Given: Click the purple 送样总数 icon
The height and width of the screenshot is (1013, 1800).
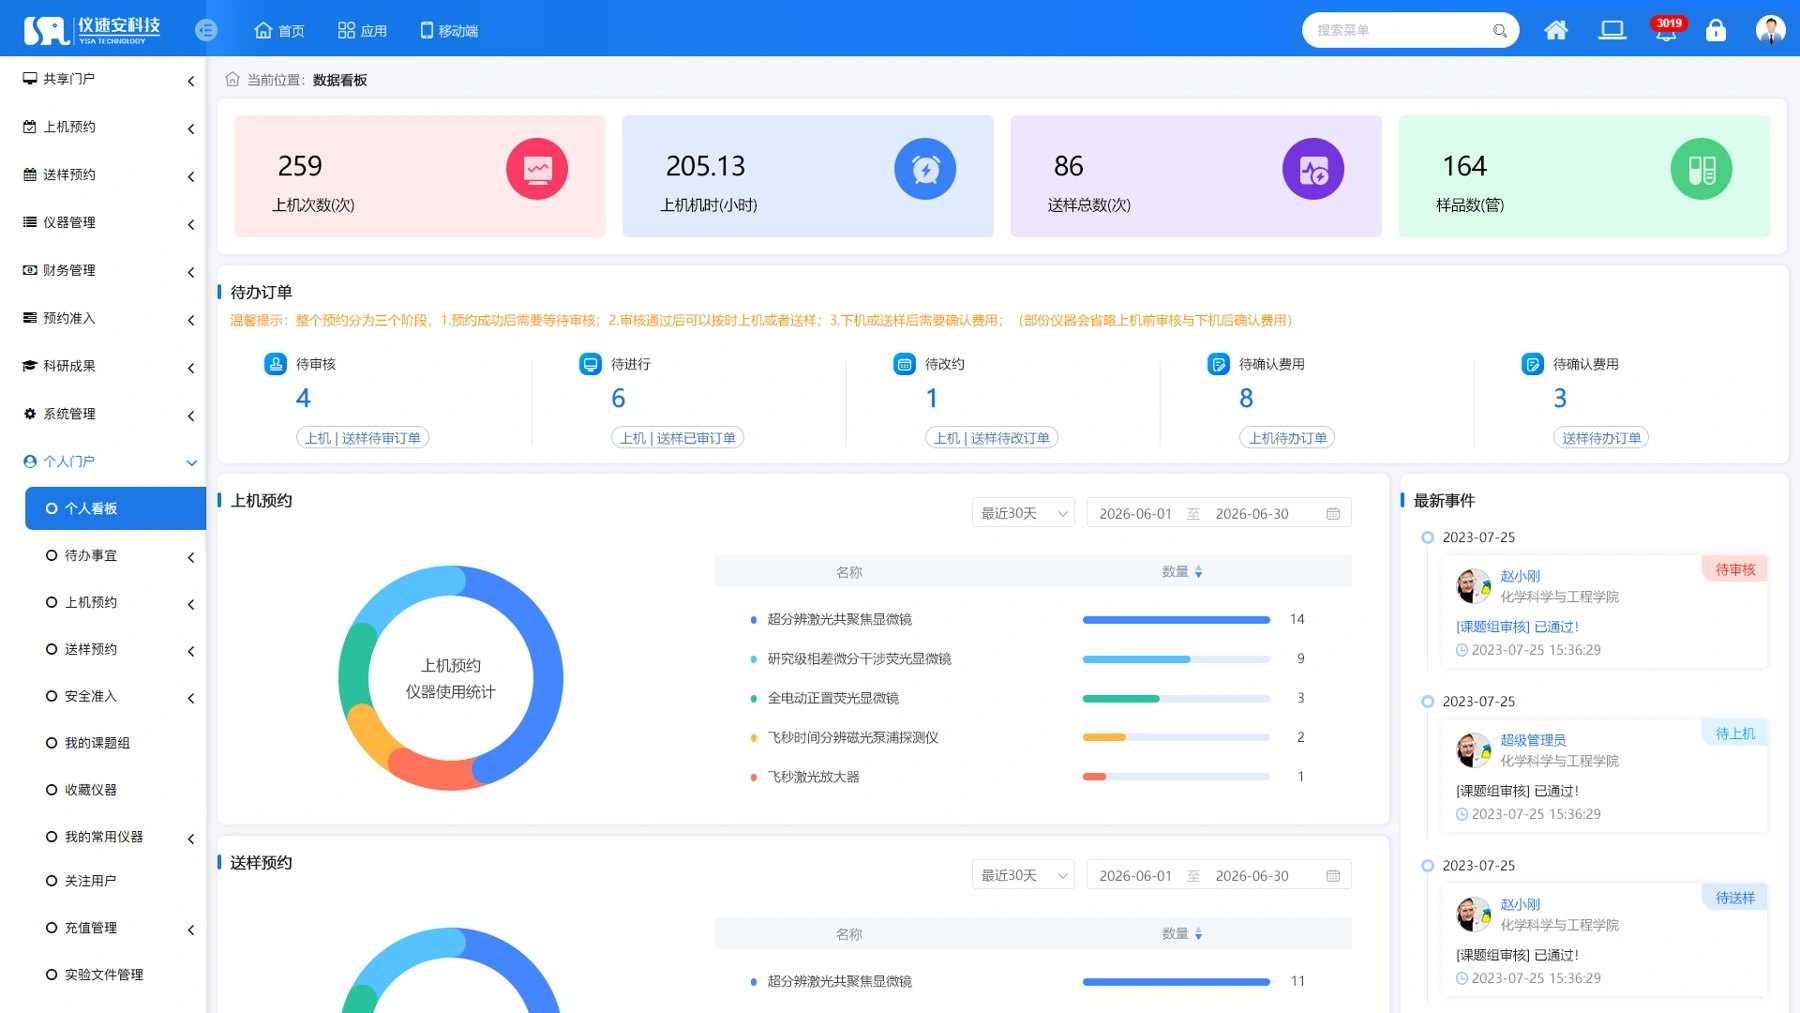Looking at the screenshot, I should coord(1313,169).
